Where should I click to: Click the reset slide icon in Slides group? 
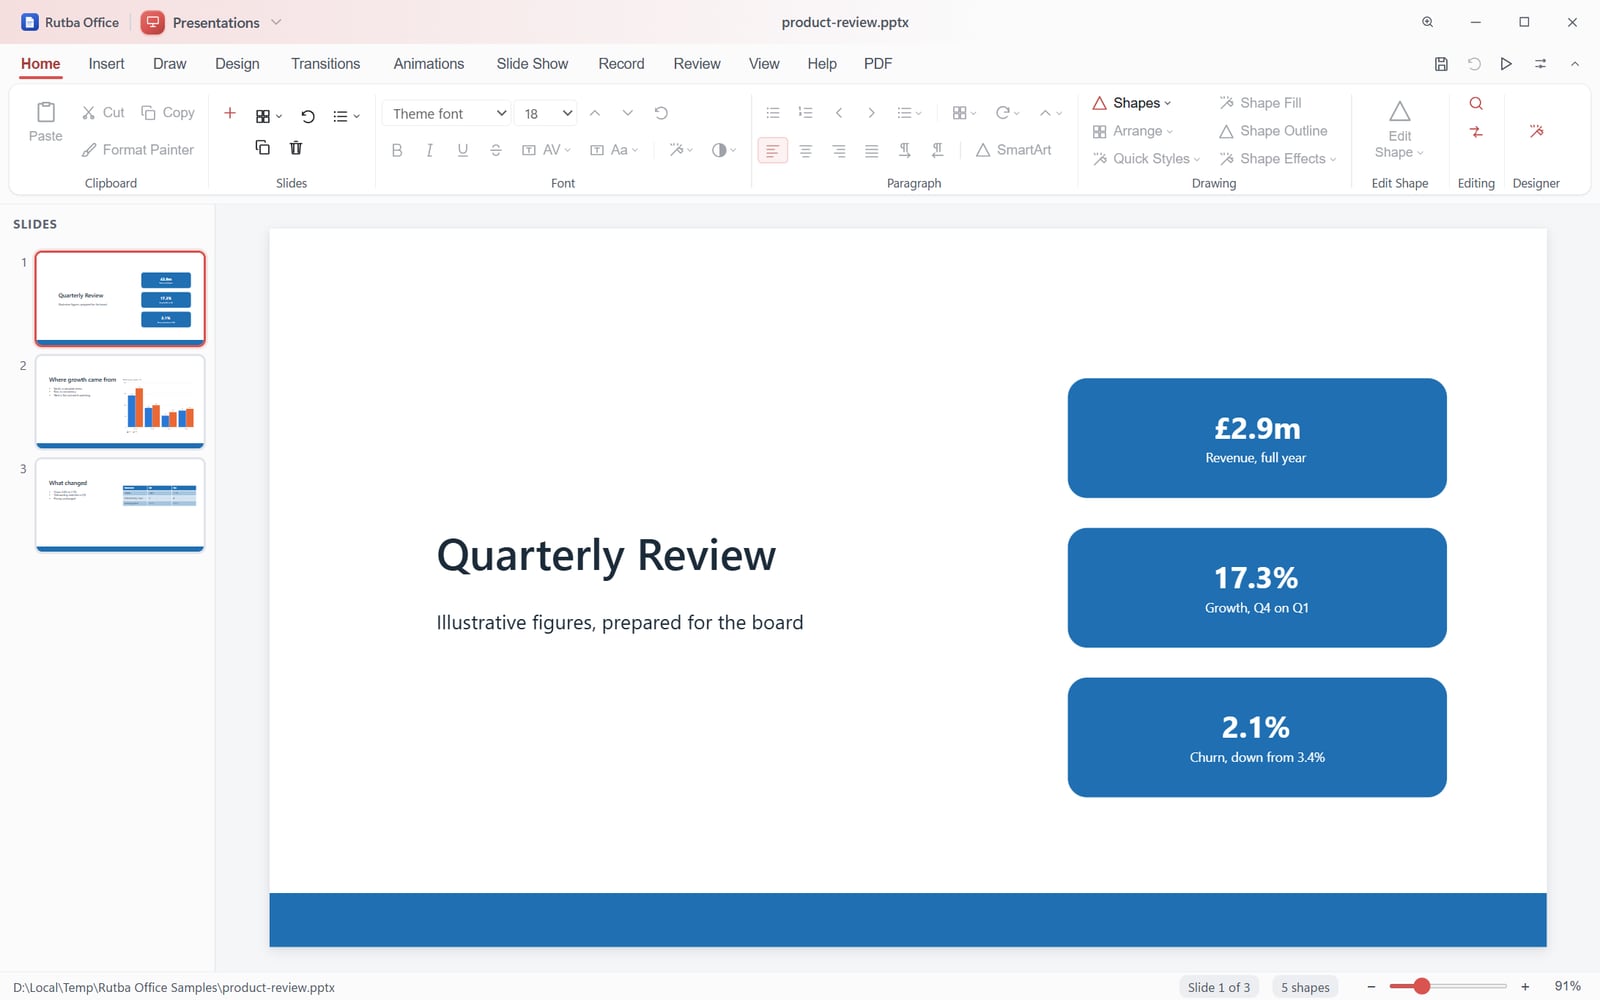point(308,116)
